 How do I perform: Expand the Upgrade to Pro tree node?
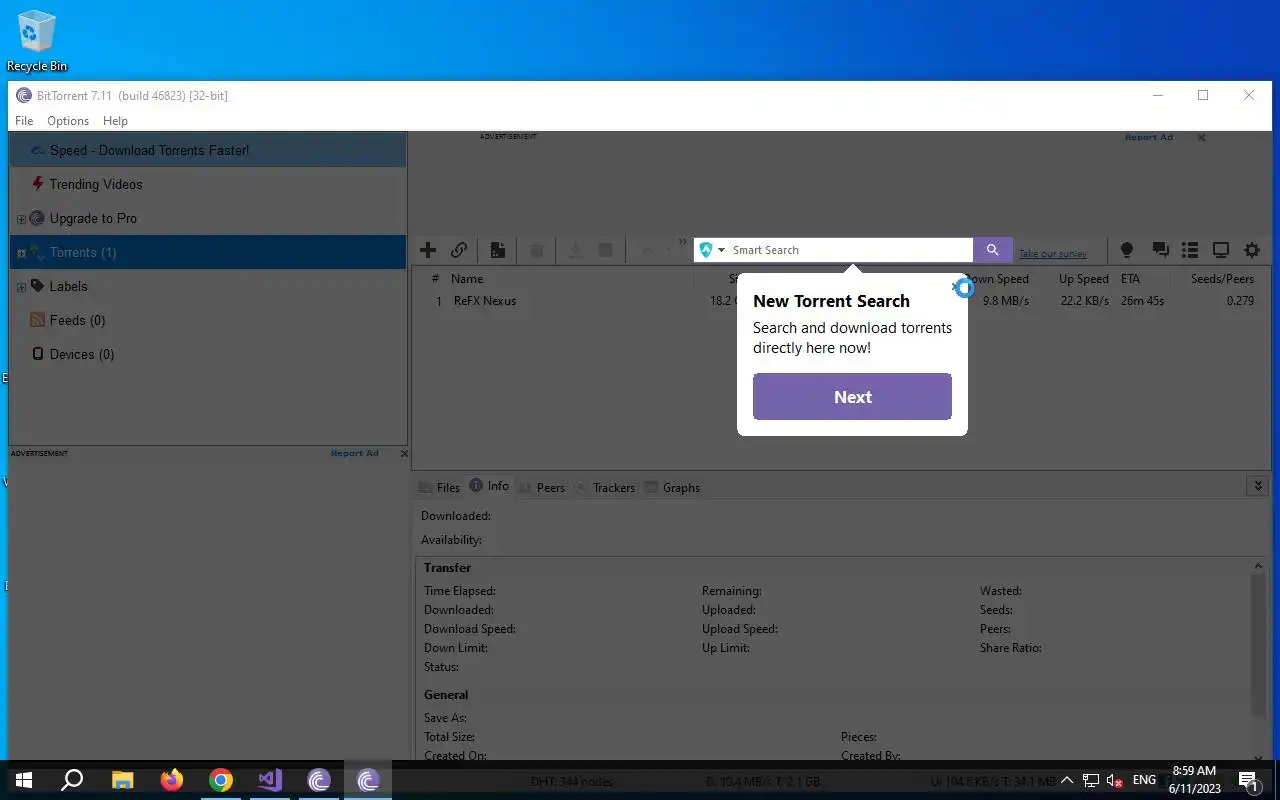21,219
